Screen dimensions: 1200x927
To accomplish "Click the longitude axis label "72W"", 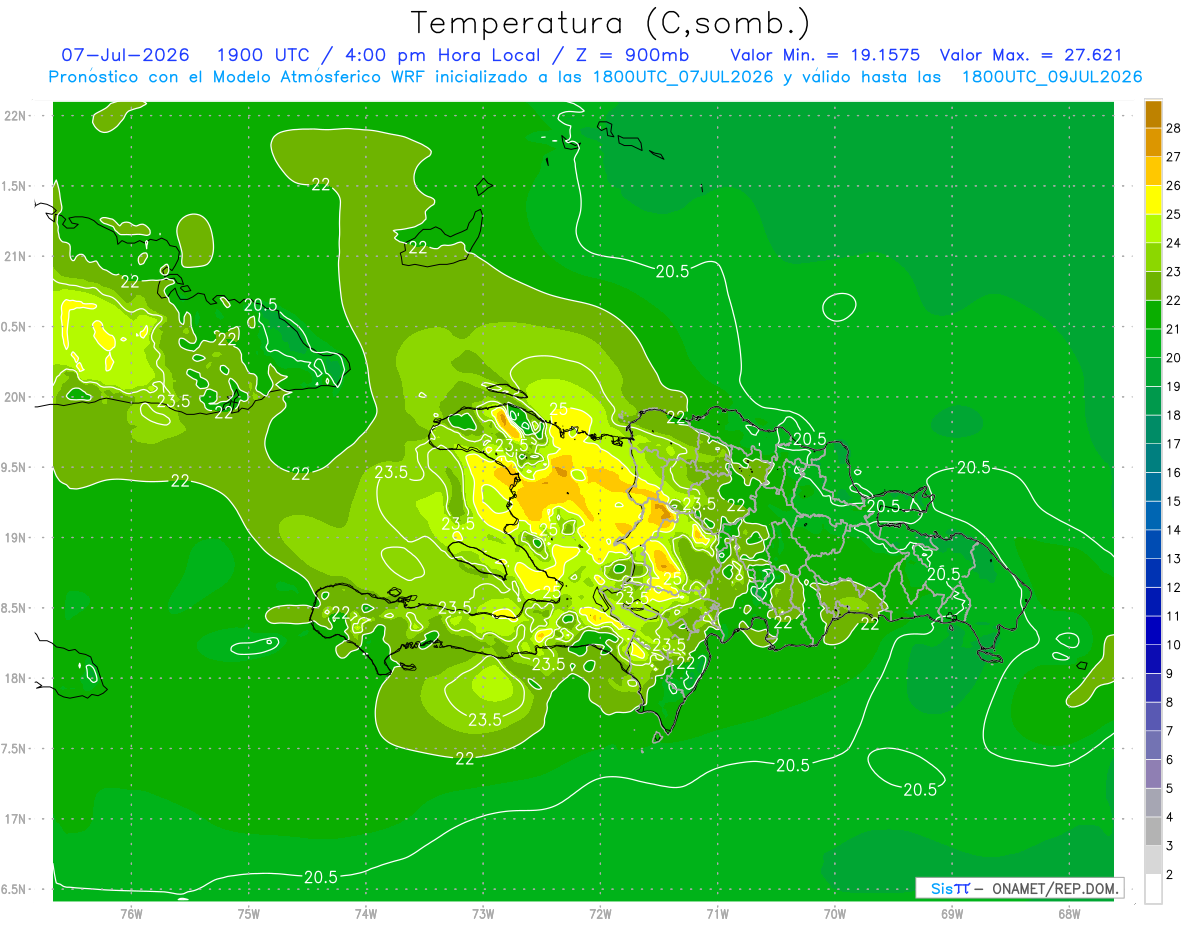I will (x=600, y=913).
